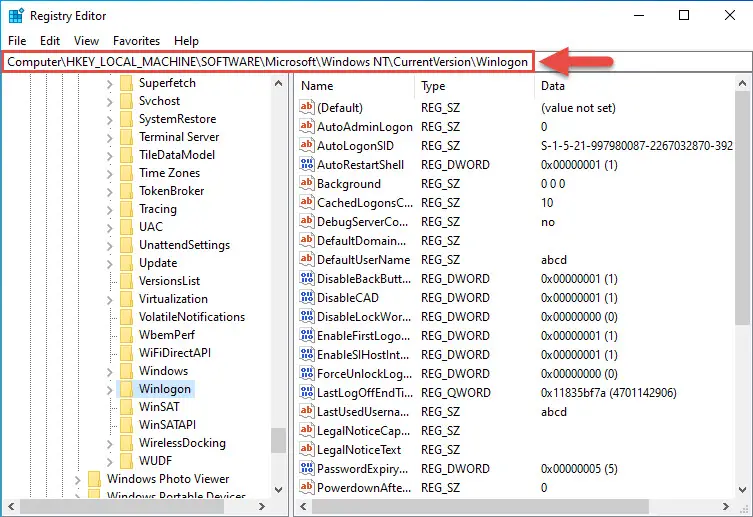
Task: Click the Terminal Server folder icon
Action: [126, 137]
